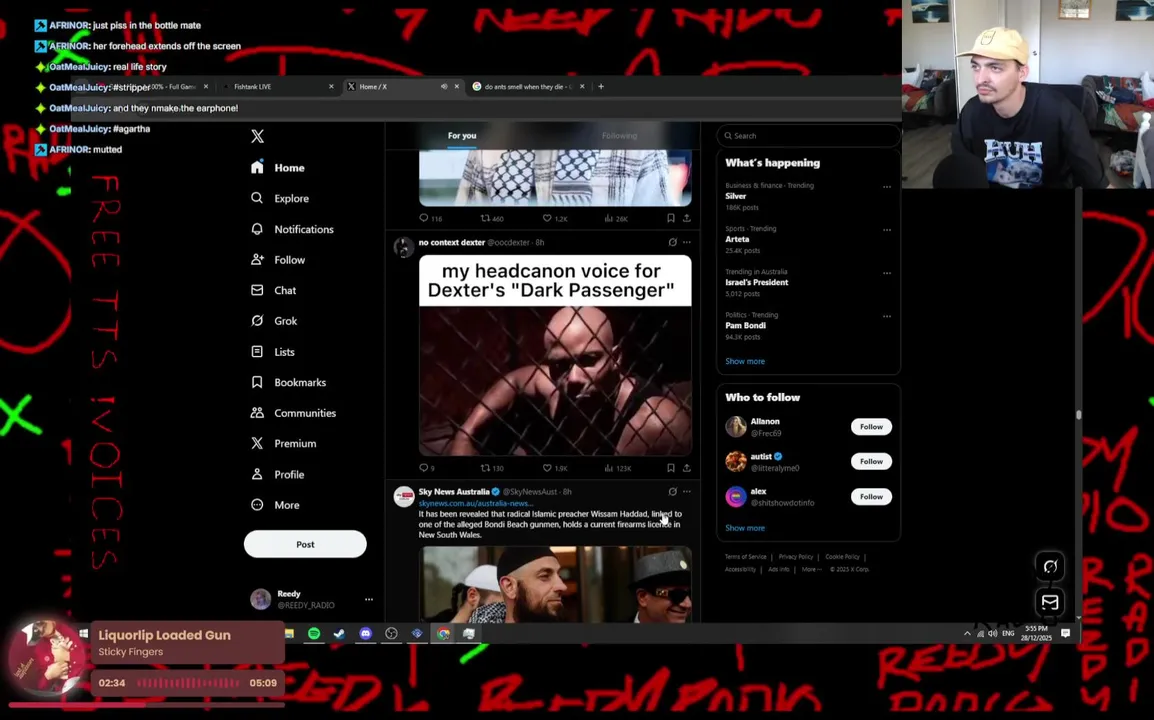Open the floating Grok button
This screenshot has height=720, width=1154.
(x=1050, y=566)
